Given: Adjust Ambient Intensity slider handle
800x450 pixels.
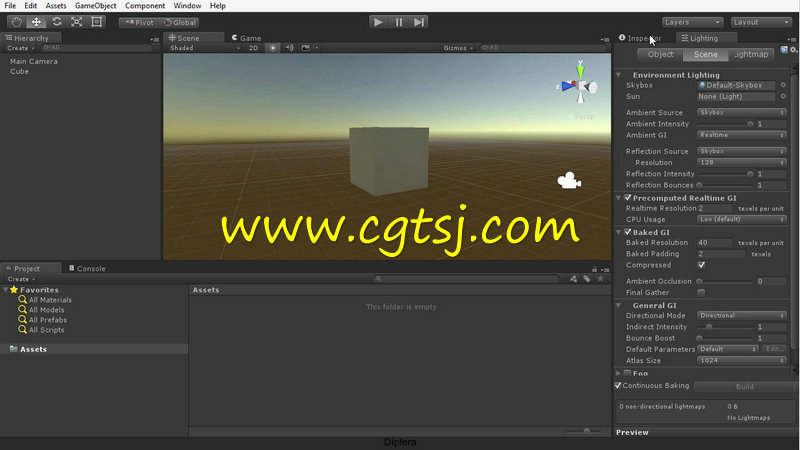Looking at the screenshot, I should click(750, 124).
